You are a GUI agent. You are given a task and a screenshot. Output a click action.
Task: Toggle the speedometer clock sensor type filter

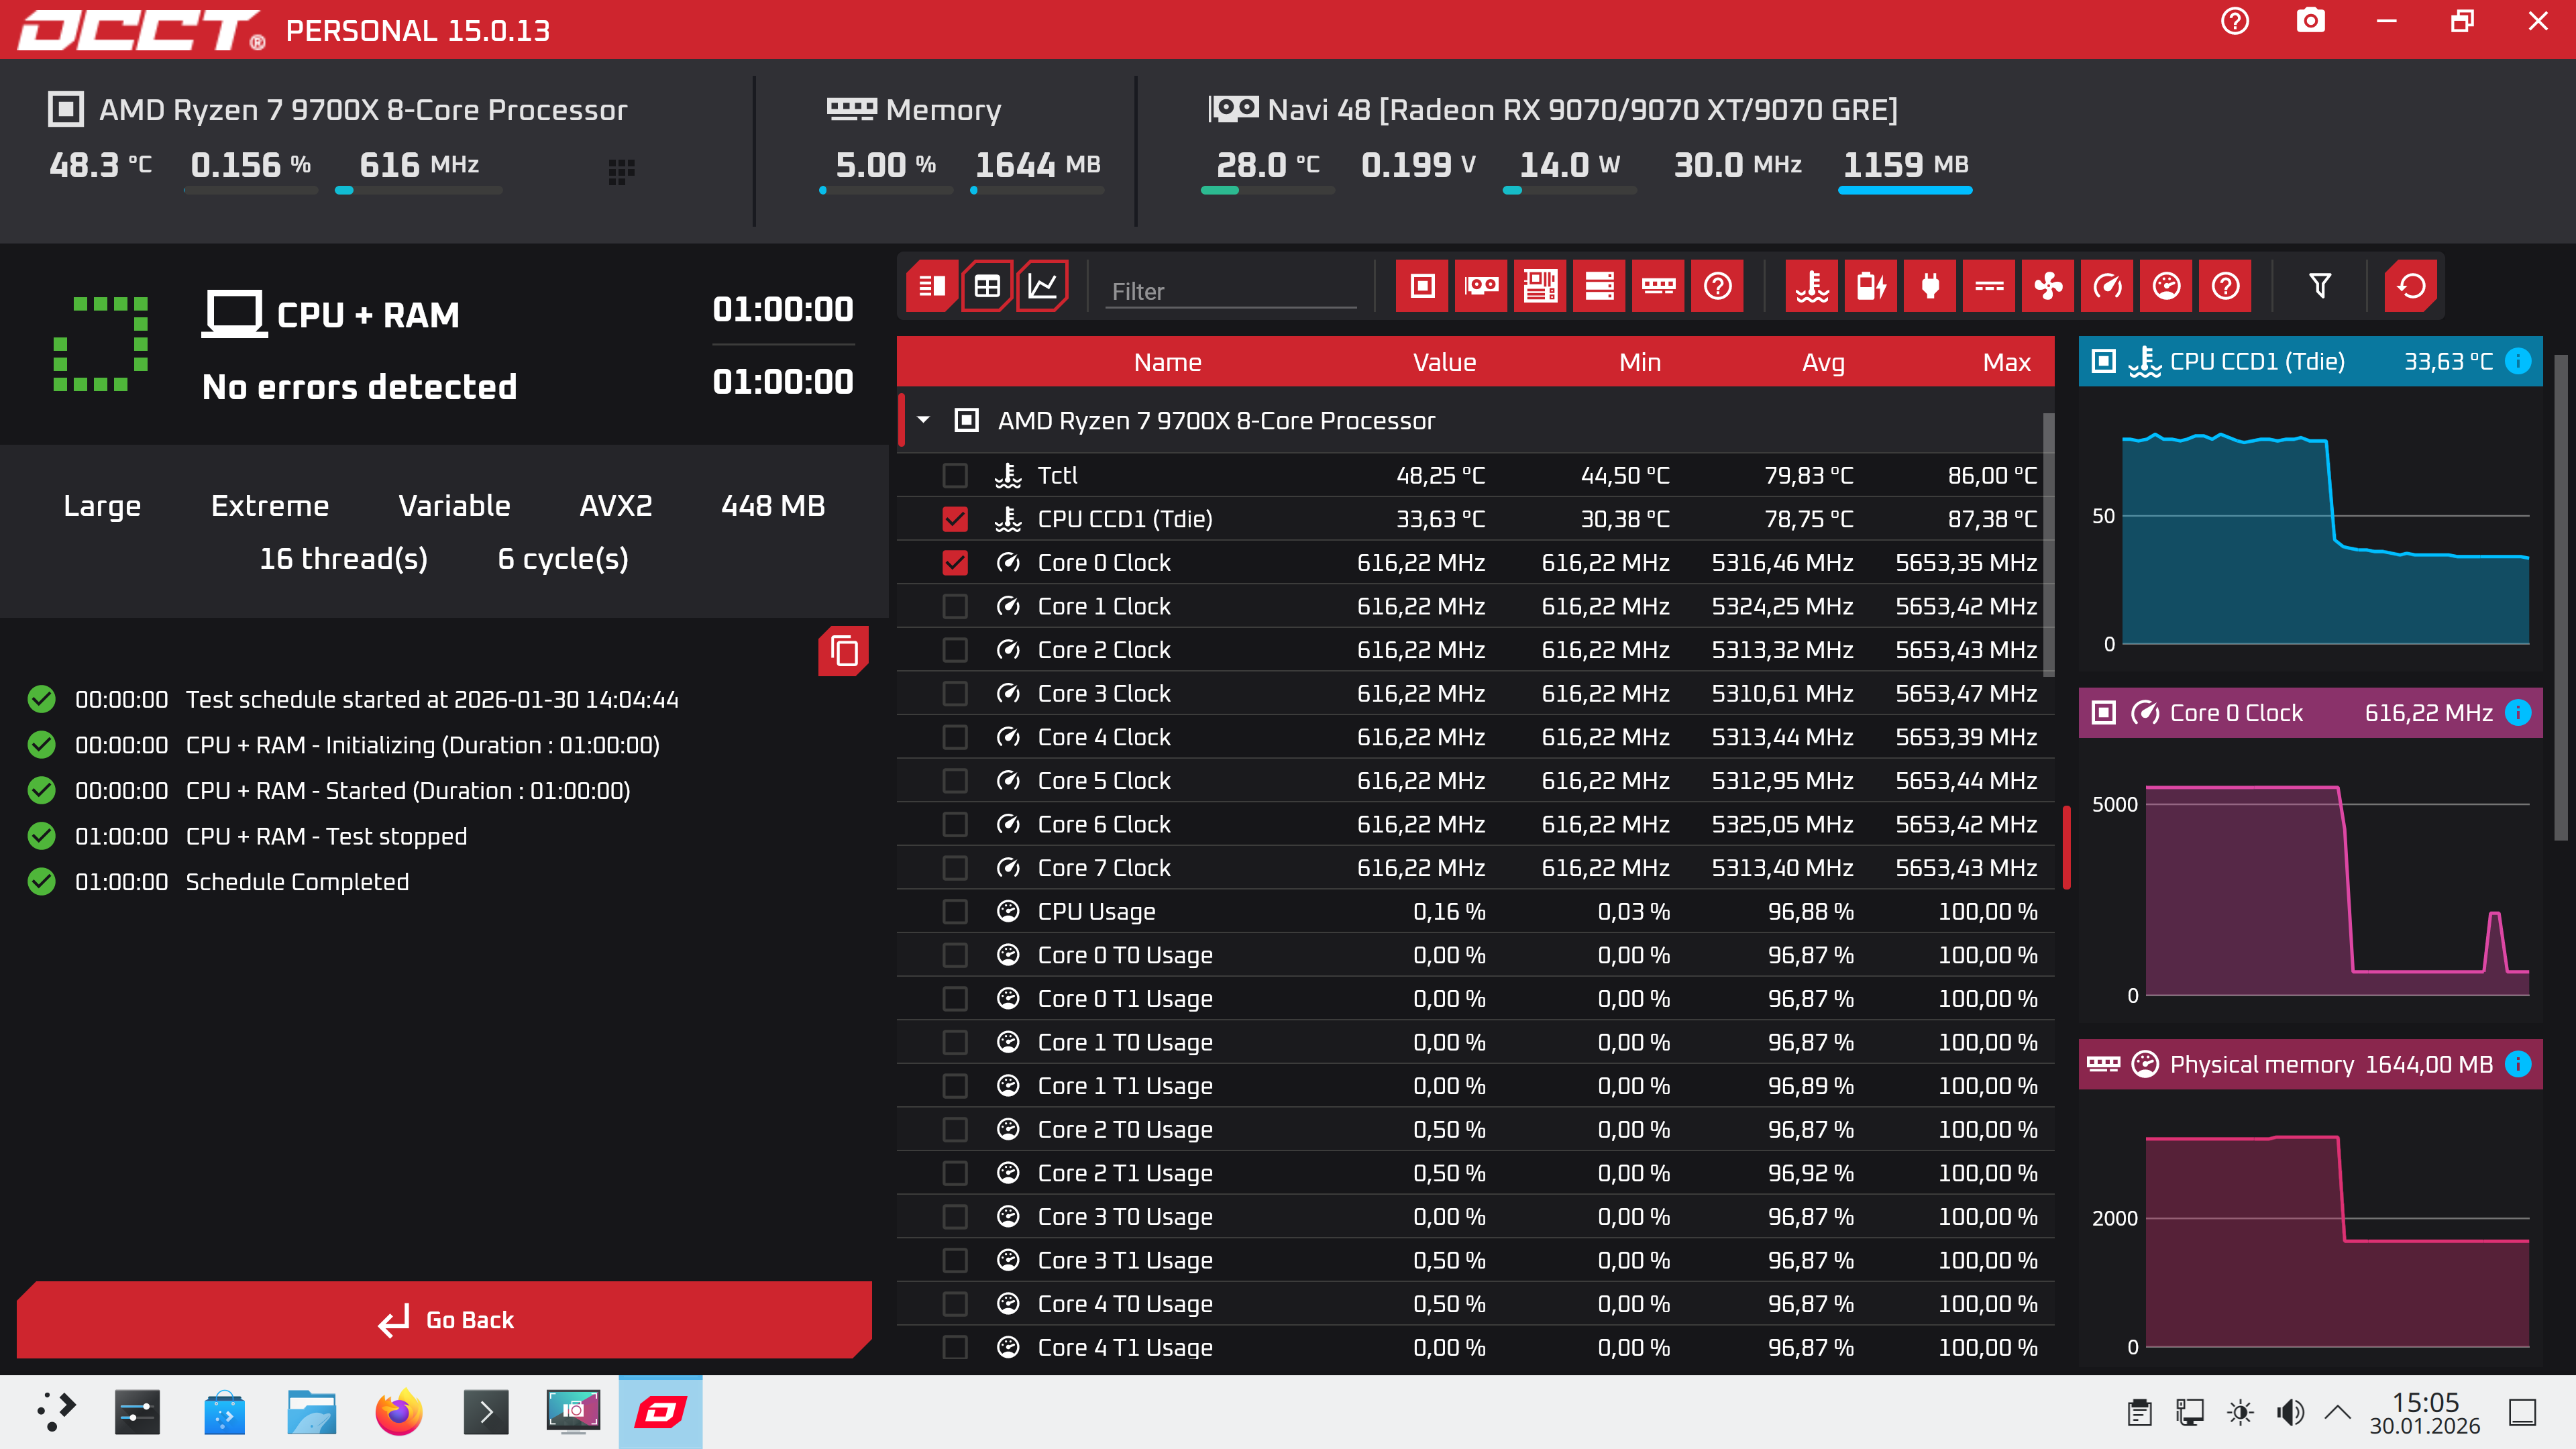tap(2107, 287)
